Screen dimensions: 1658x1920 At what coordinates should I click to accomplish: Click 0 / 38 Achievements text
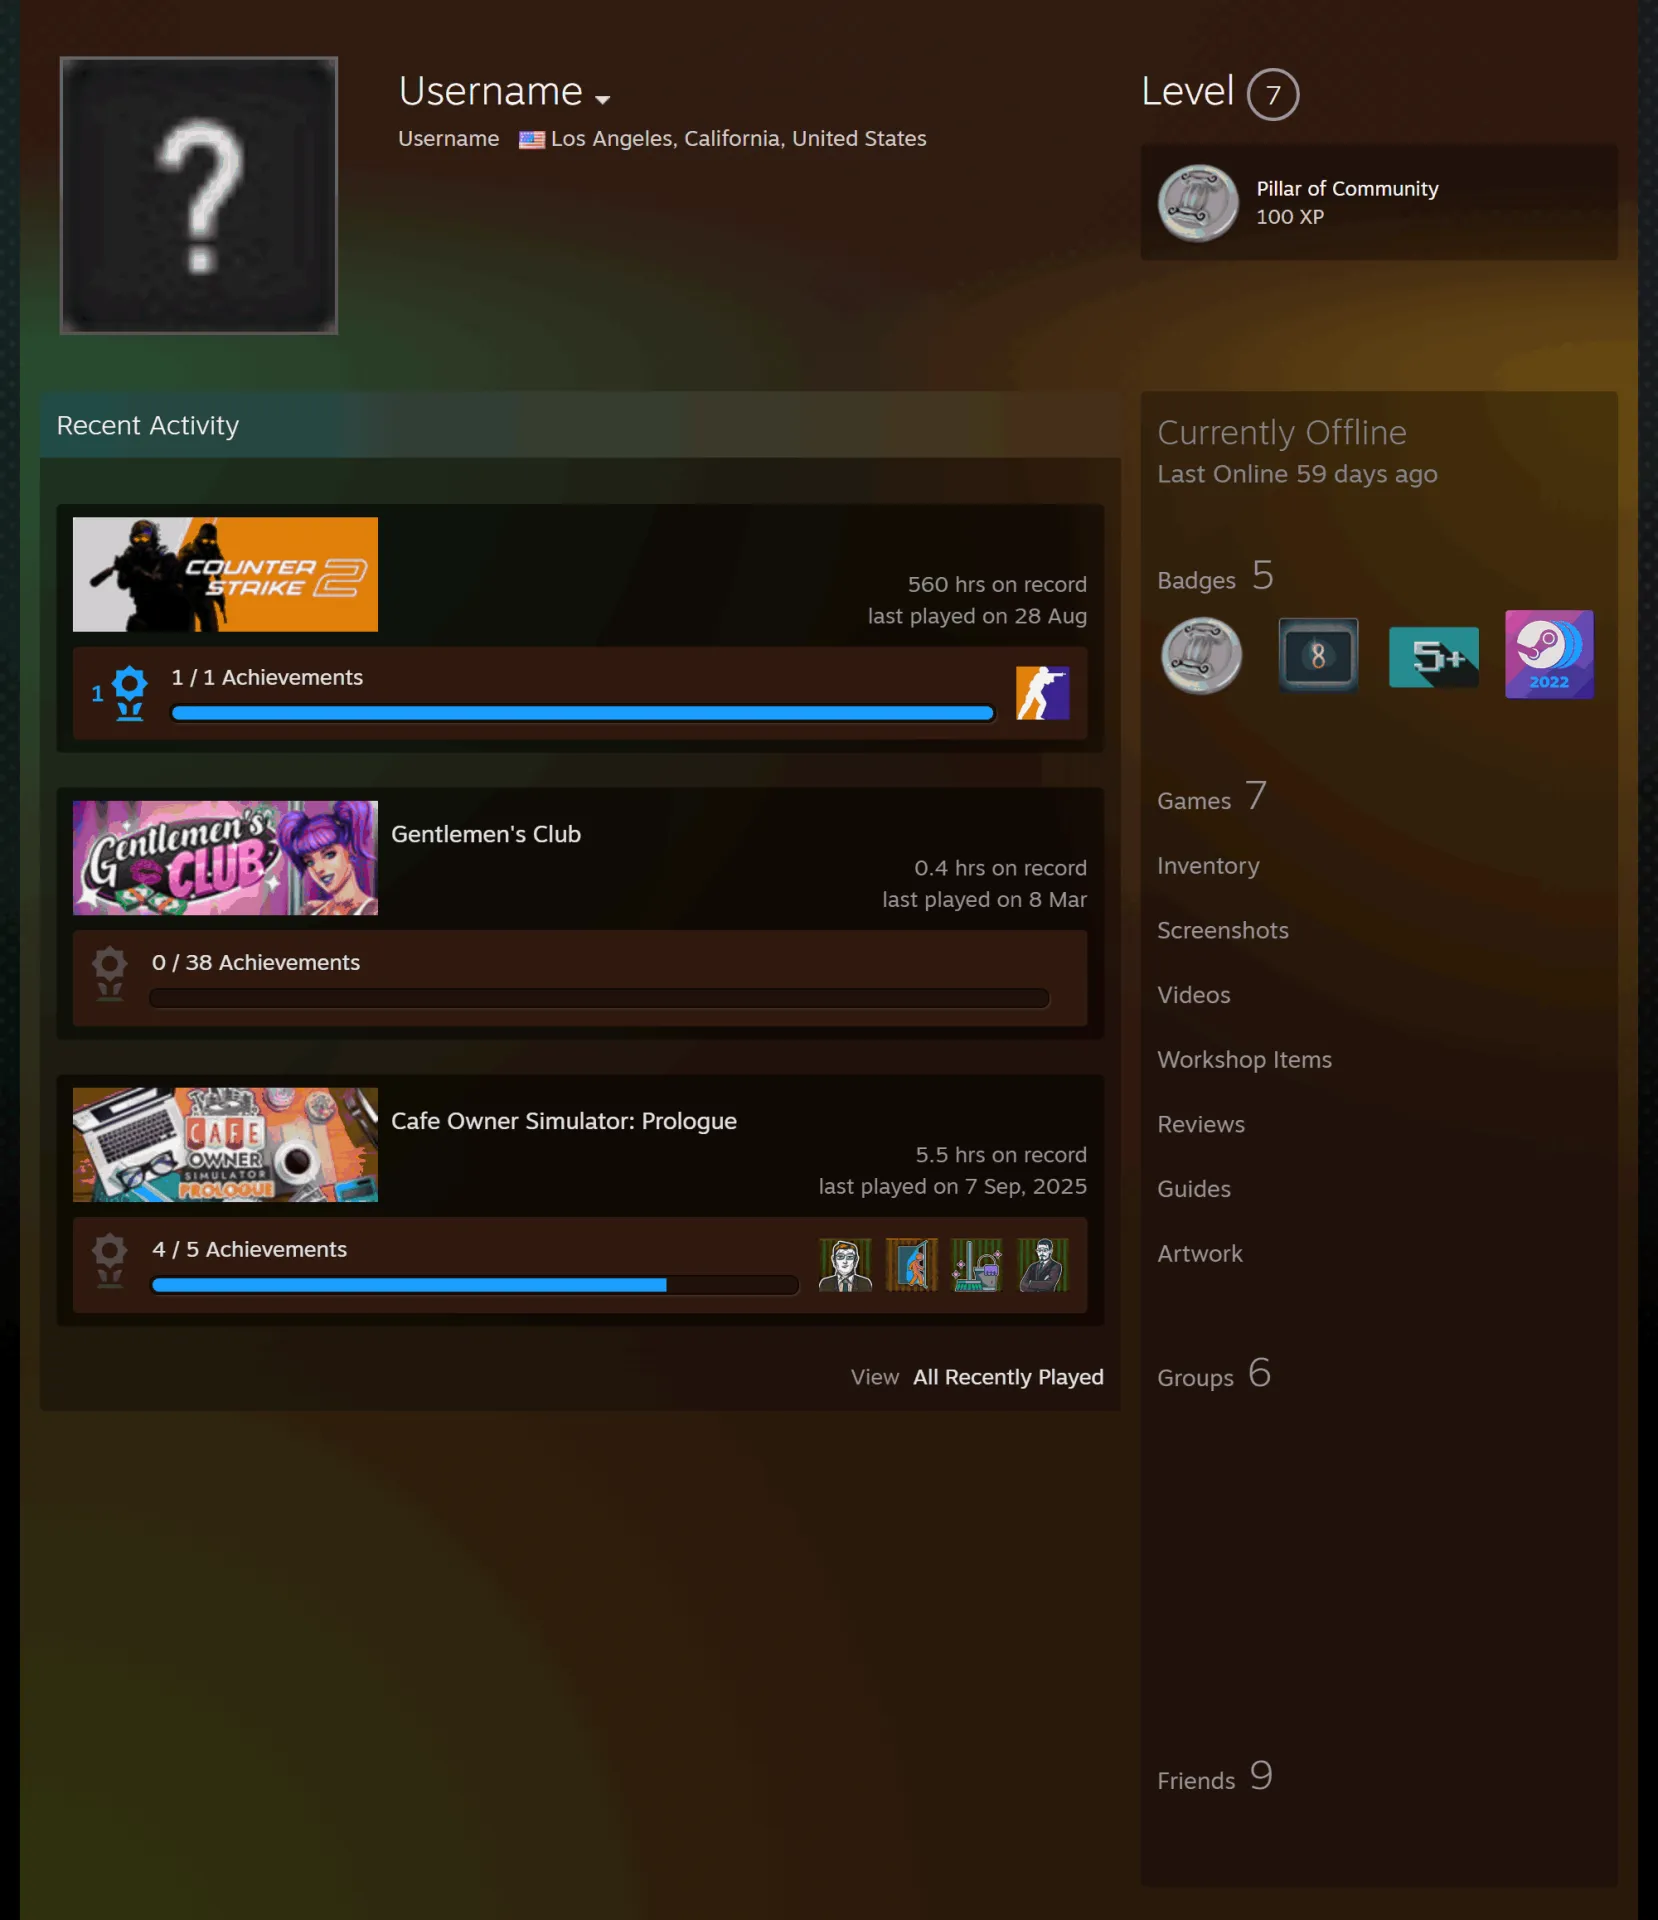(255, 962)
